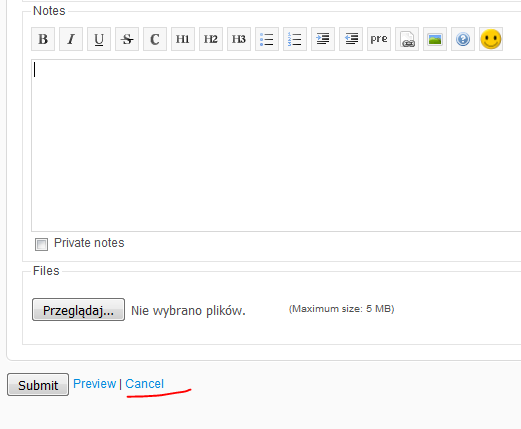Insert an image into notes
521x429 pixels.
click(435, 39)
